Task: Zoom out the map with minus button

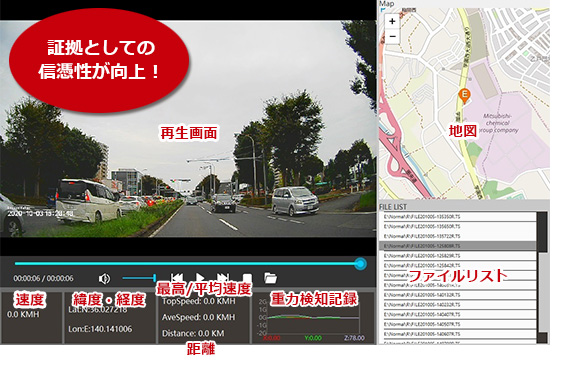Action: (x=392, y=36)
